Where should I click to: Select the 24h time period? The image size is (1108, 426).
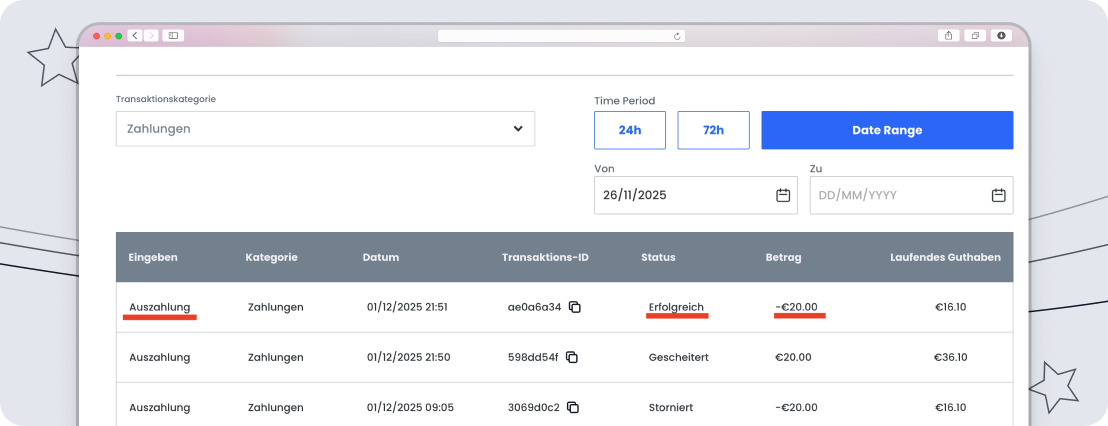click(629, 130)
